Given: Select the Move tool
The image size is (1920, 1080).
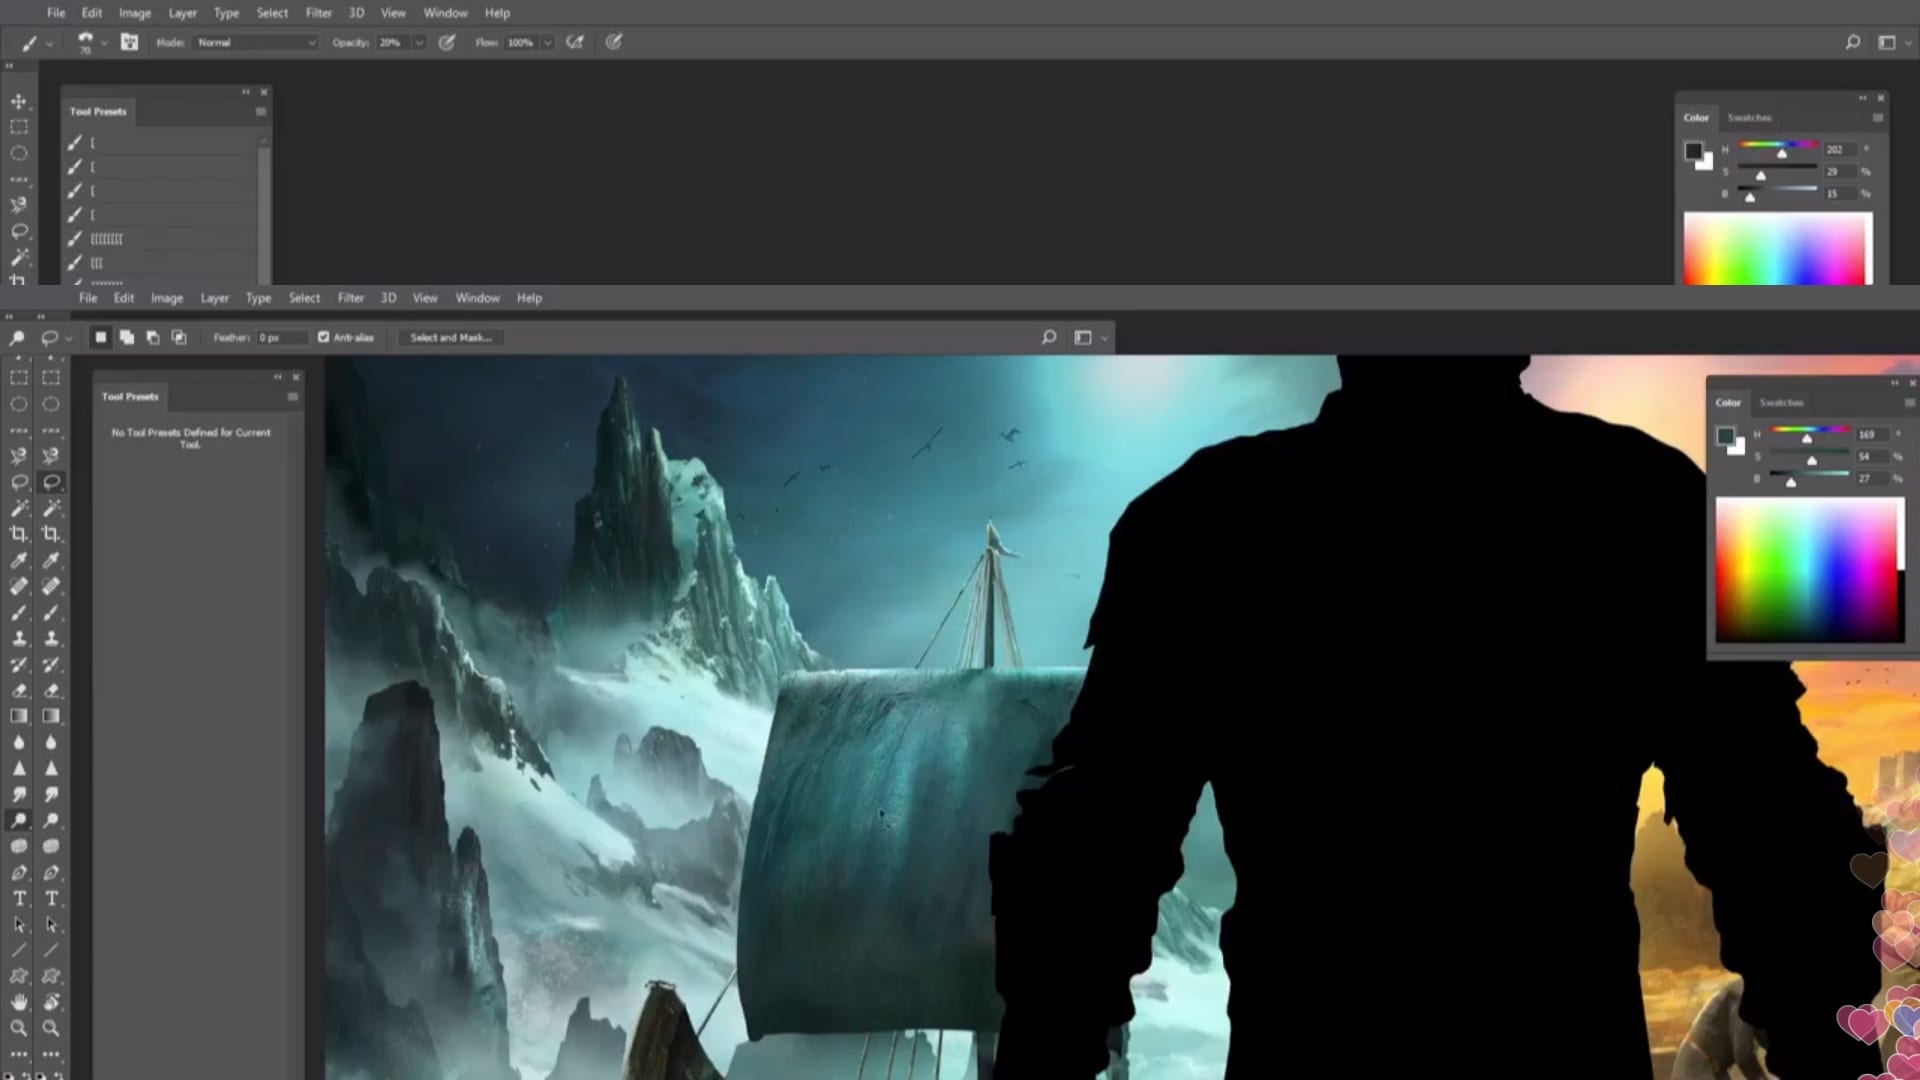Looking at the screenshot, I should tap(18, 101).
